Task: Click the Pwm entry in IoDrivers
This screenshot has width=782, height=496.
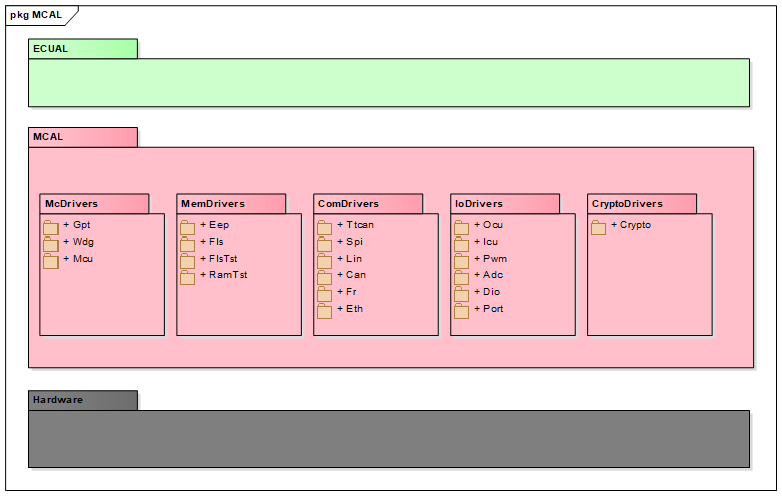Action: coord(495,259)
